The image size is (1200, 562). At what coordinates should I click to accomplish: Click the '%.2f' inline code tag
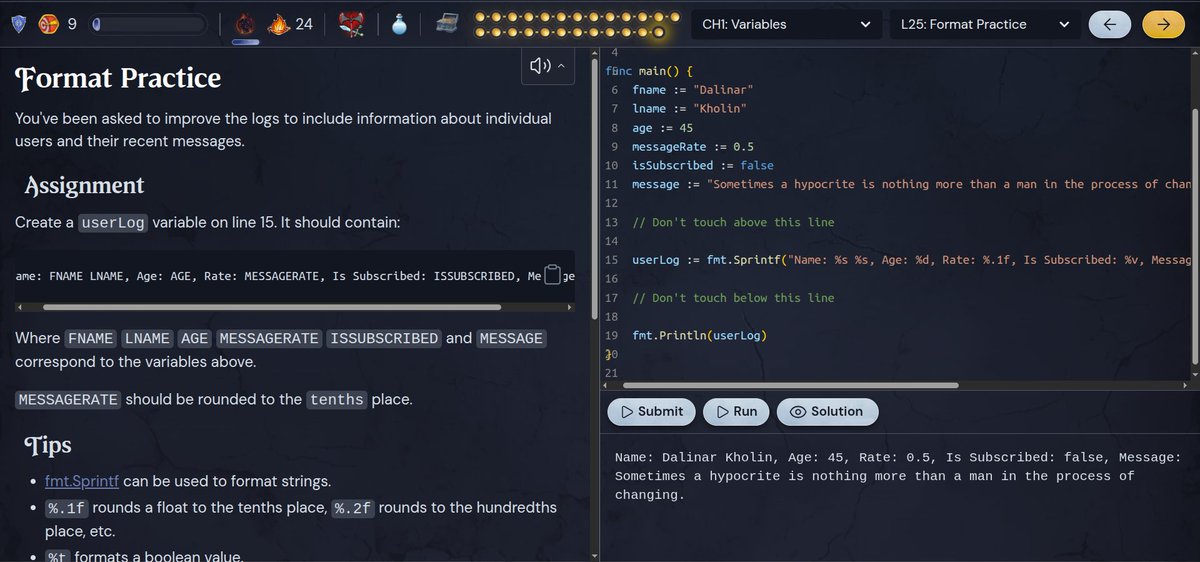click(x=354, y=509)
